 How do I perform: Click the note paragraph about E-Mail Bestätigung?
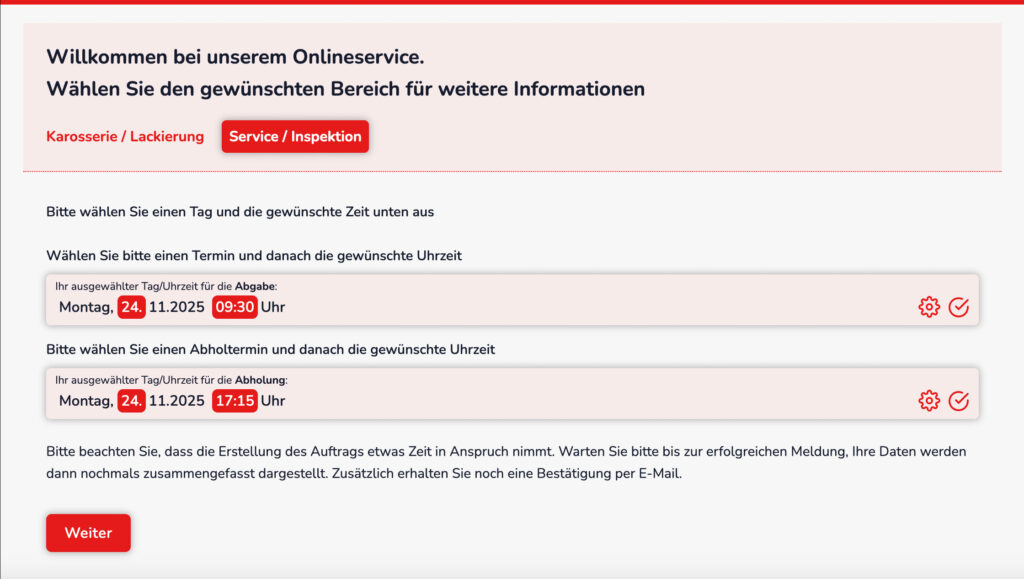(x=500, y=463)
